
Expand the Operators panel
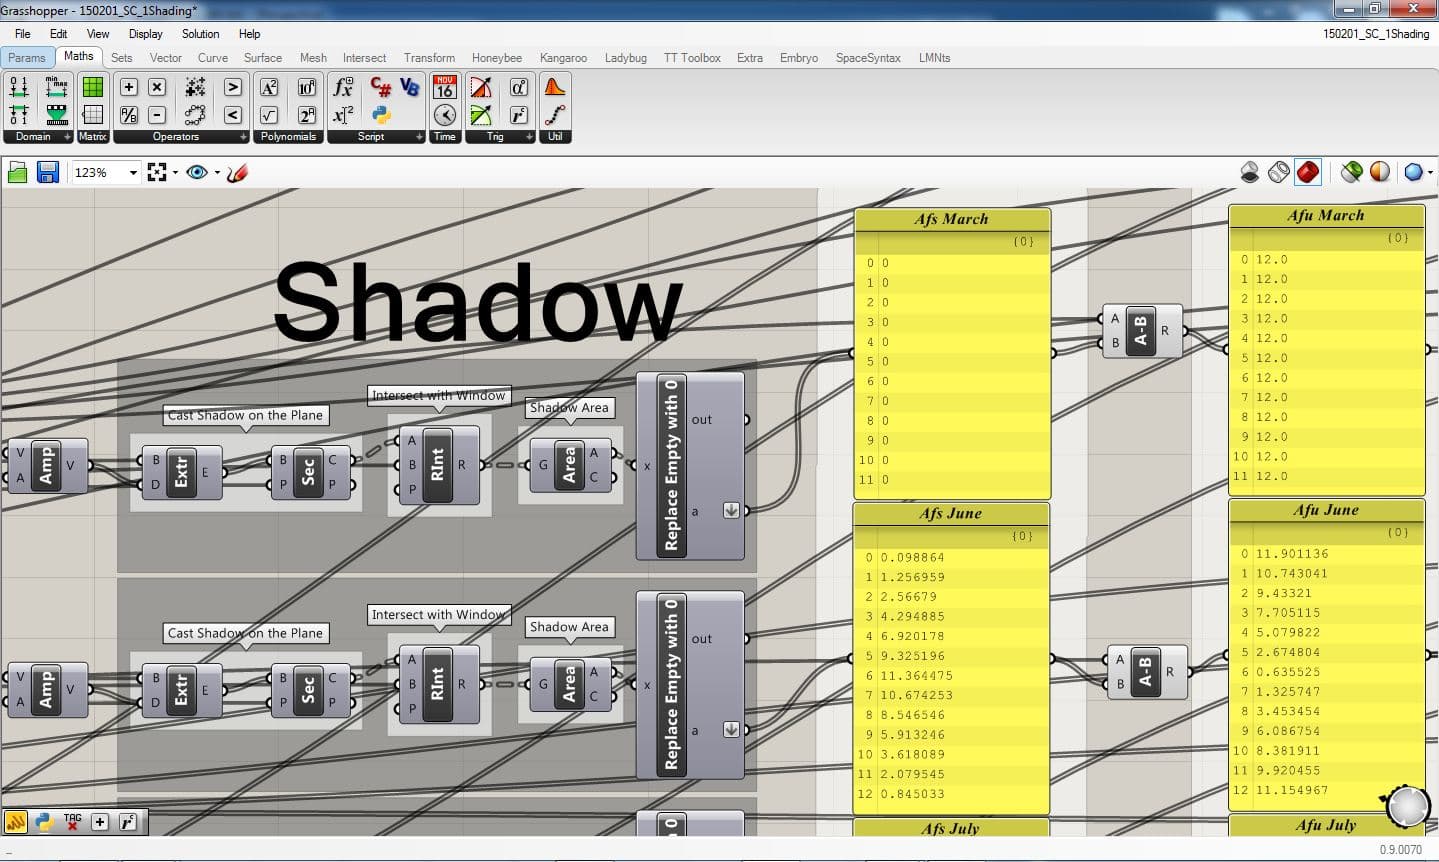click(x=243, y=137)
